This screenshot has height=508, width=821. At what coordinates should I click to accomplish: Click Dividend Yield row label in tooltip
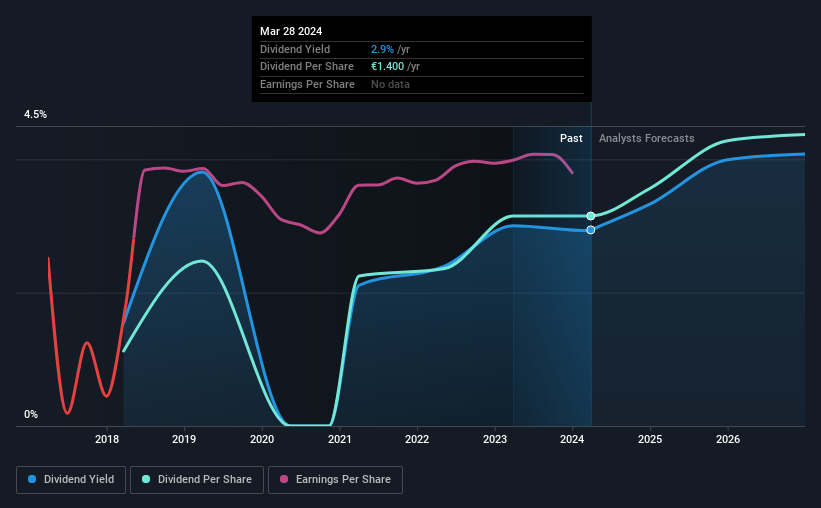click(x=295, y=49)
